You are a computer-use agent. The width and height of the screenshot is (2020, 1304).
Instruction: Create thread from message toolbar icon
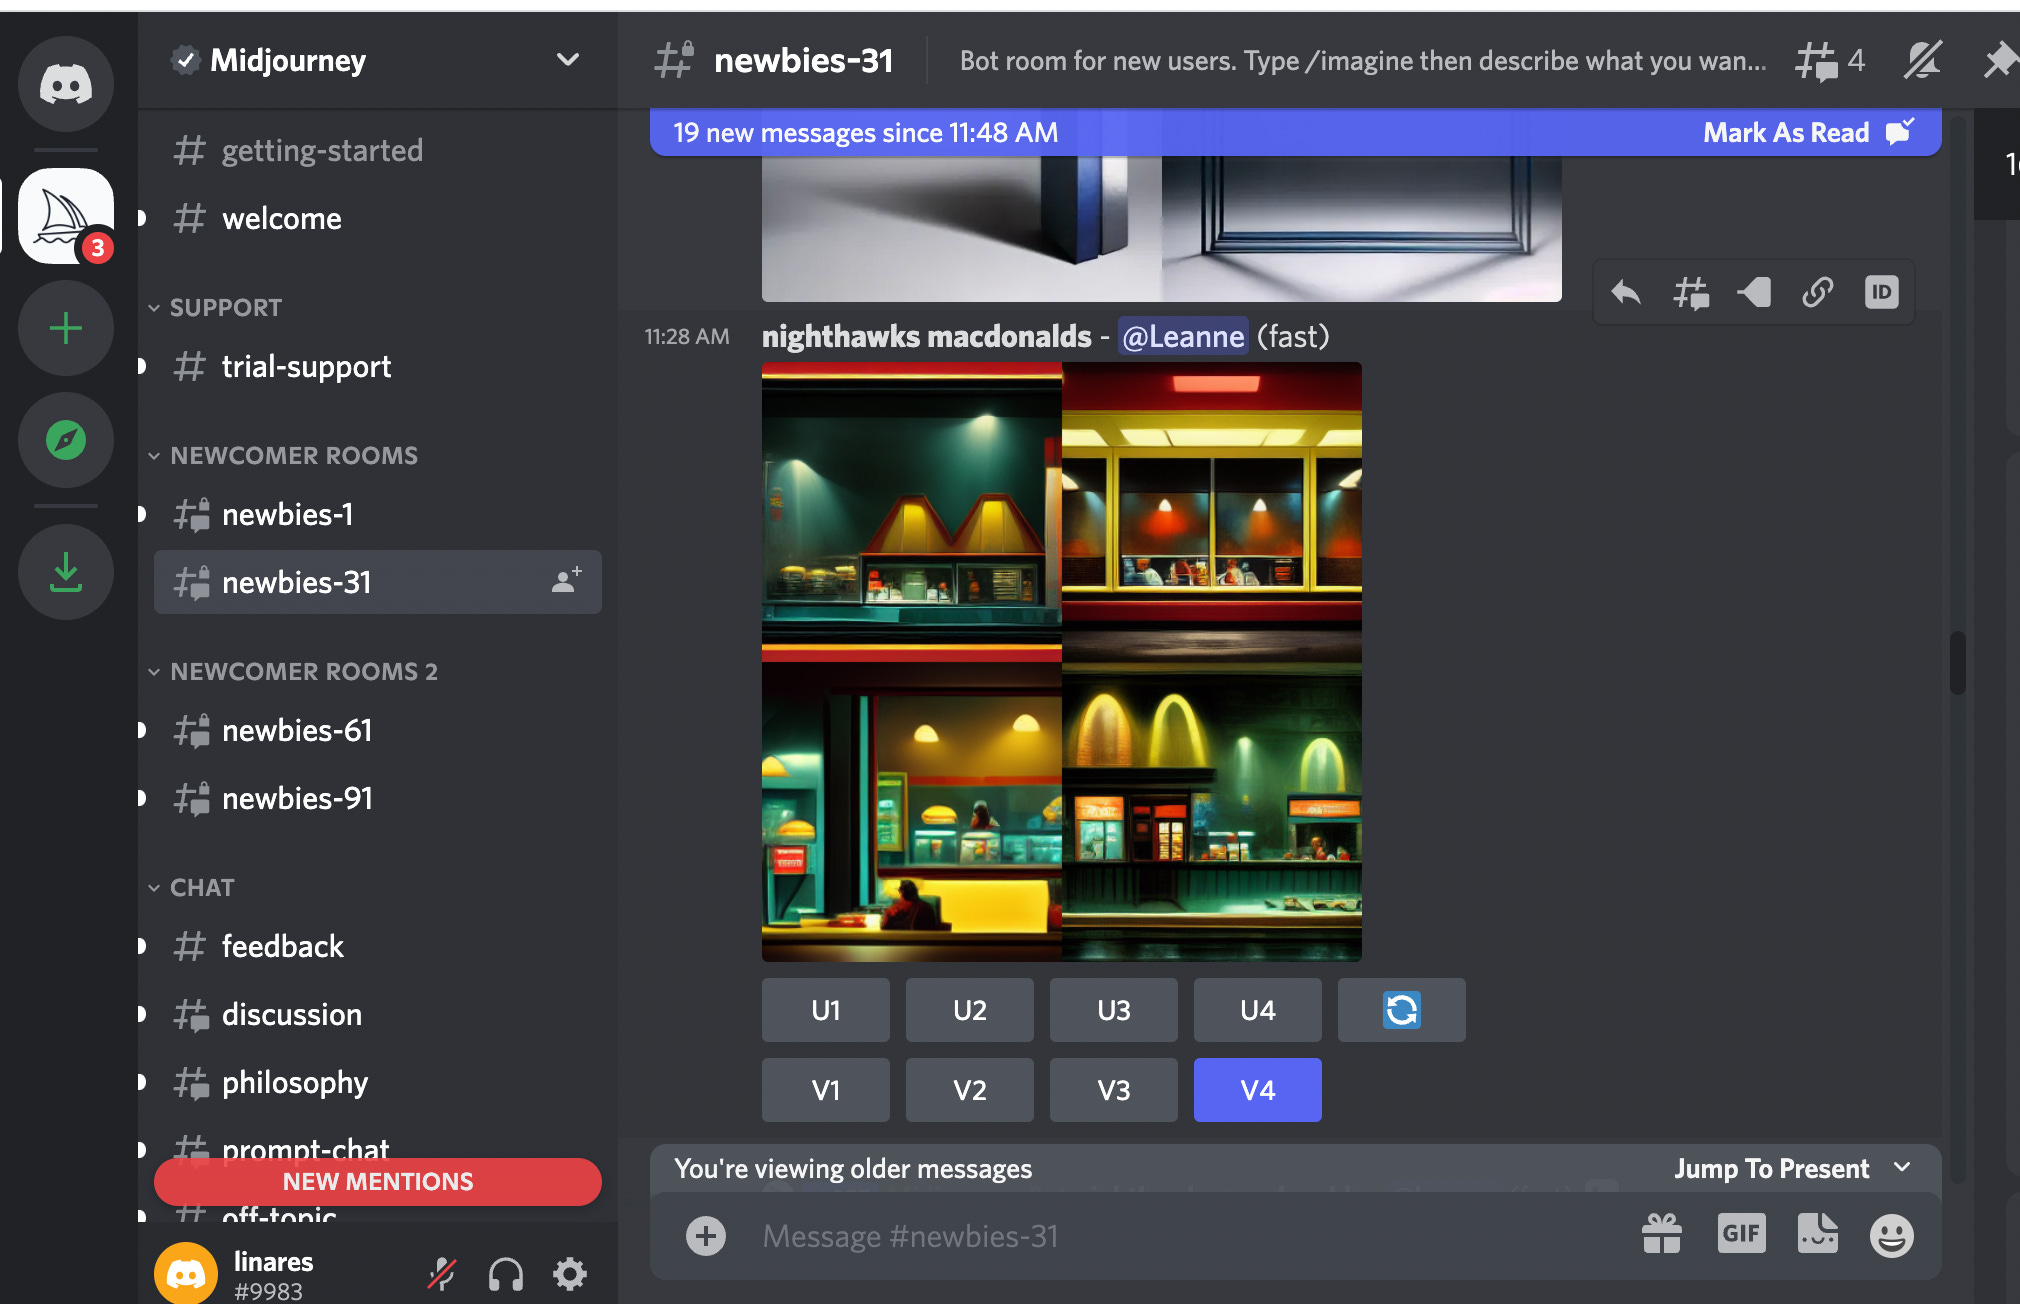pyautogui.click(x=1690, y=292)
